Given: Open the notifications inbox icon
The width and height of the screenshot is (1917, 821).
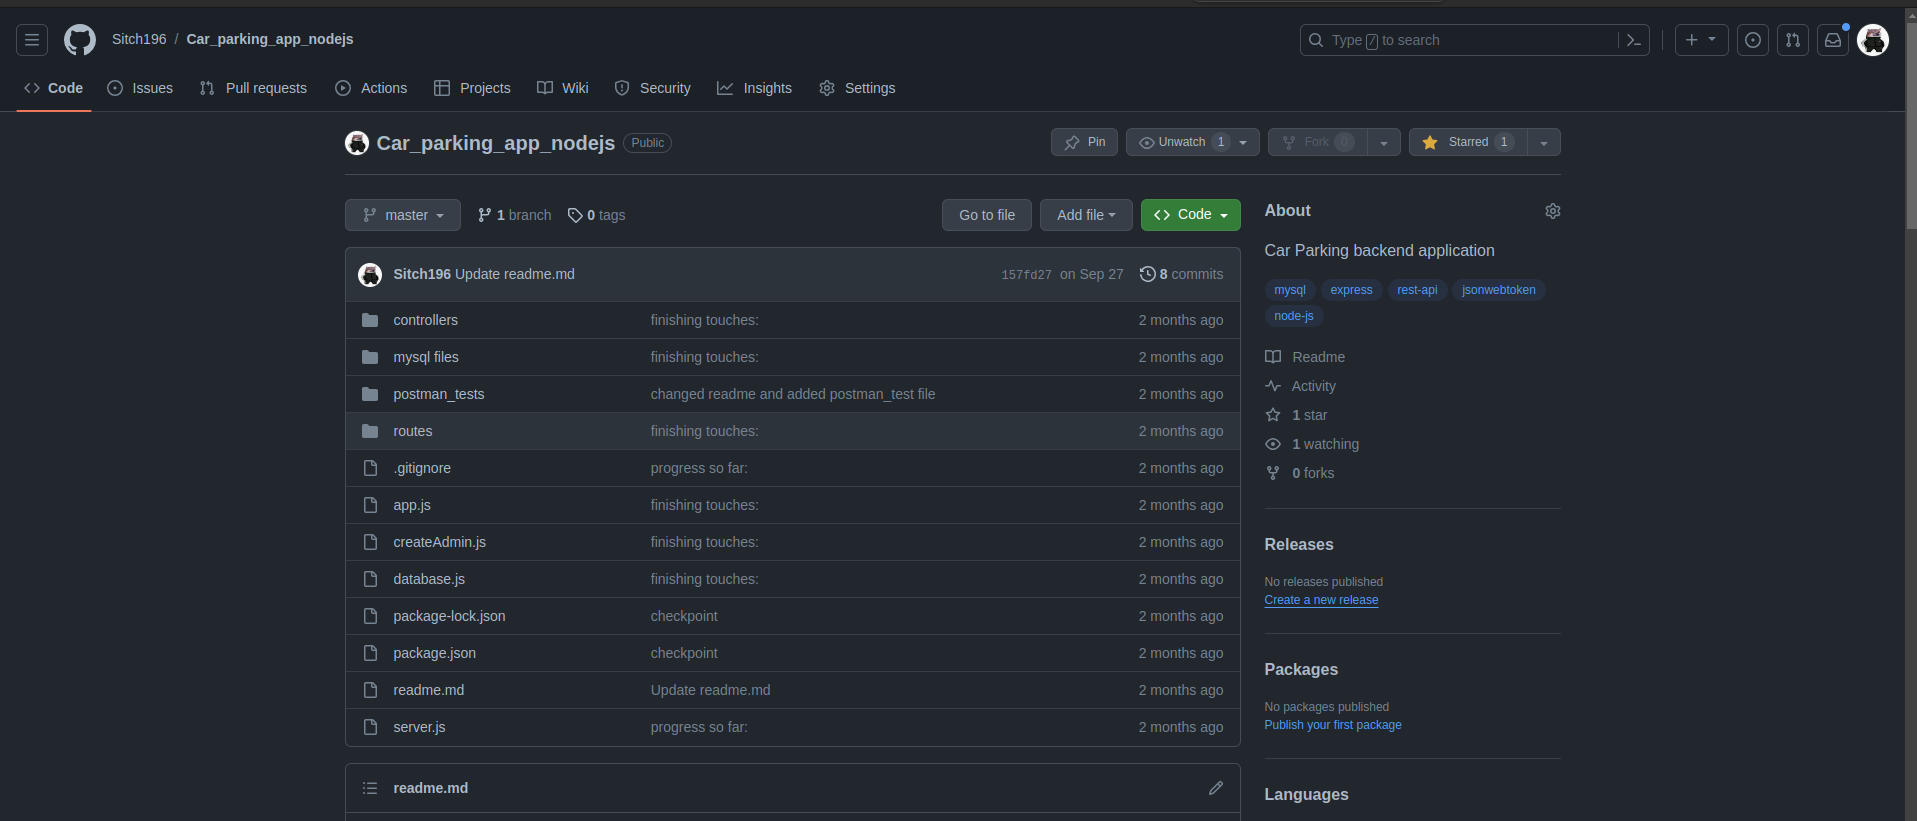Looking at the screenshot, I should click(x=1833, y=40).
